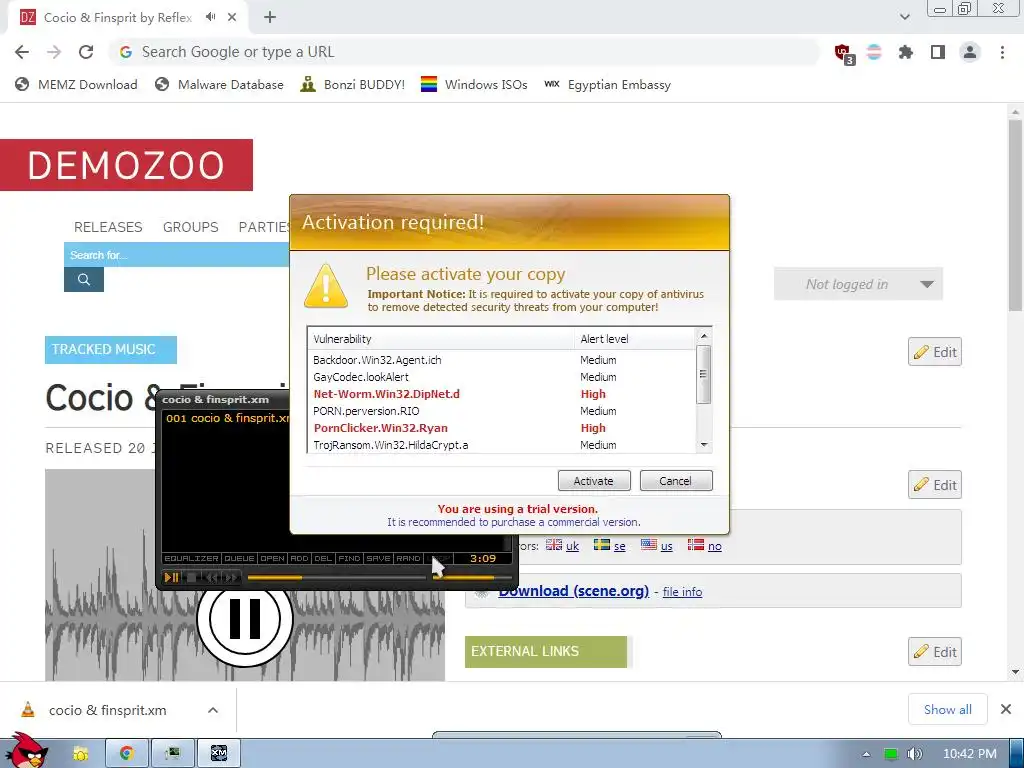The height and width of the screenshot is (768, 1024).
Task: Open the Chrome three-dot menu
Action: point(1002,52)
